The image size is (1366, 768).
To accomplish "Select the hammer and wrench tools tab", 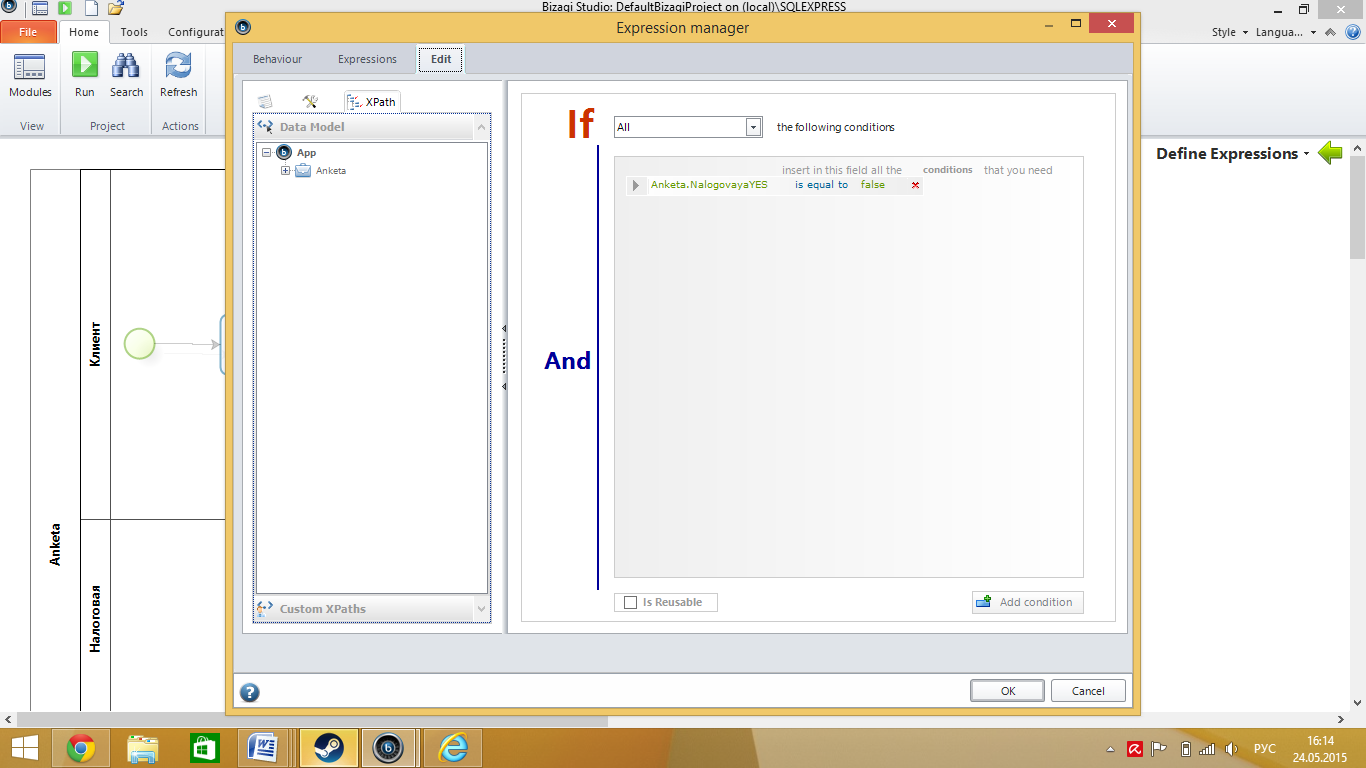I will [310, 102].
